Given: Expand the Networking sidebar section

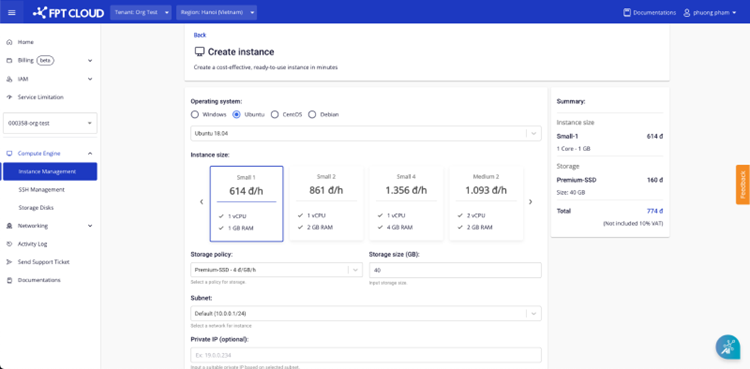Looking at the screenshot, I should coord(90,226).
